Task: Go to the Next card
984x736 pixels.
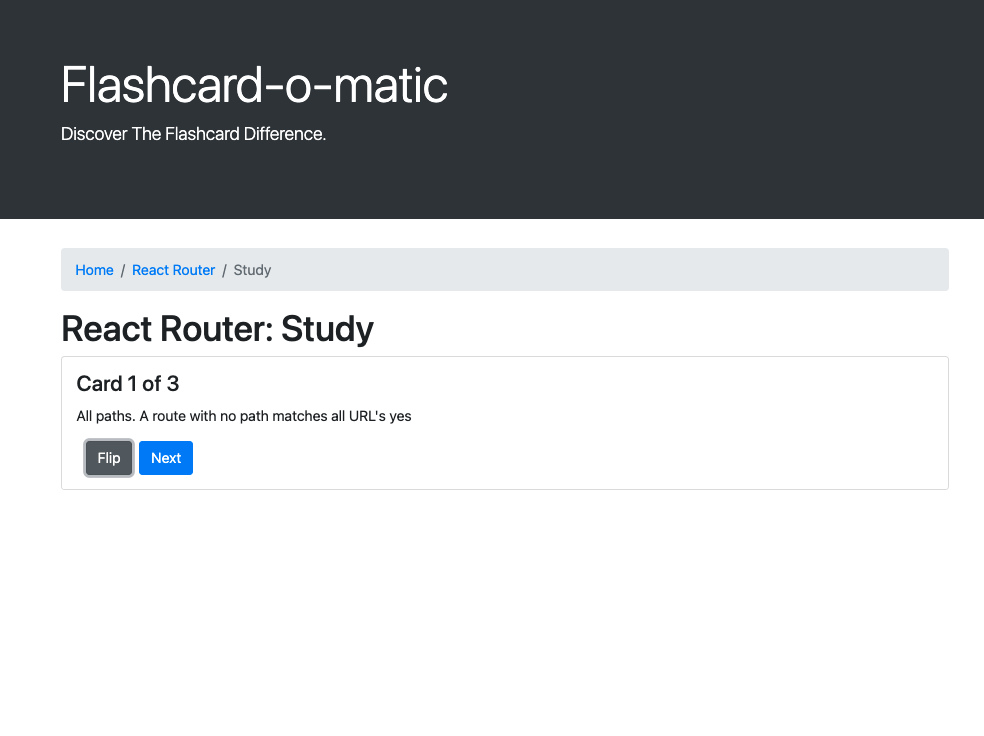Action: [x=166, y=458]
